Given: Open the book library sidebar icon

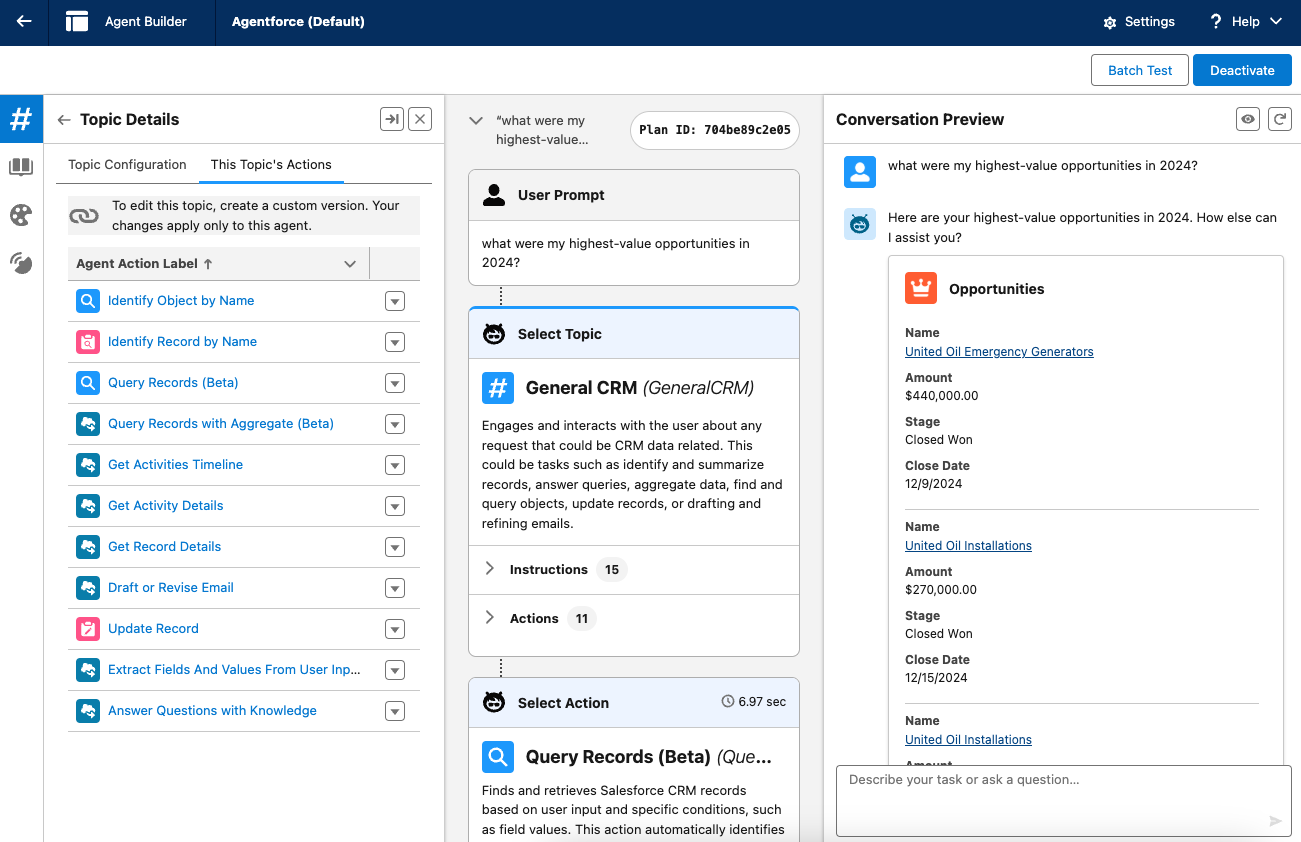Looking at the screenshot, I should [x=21, y=167].
